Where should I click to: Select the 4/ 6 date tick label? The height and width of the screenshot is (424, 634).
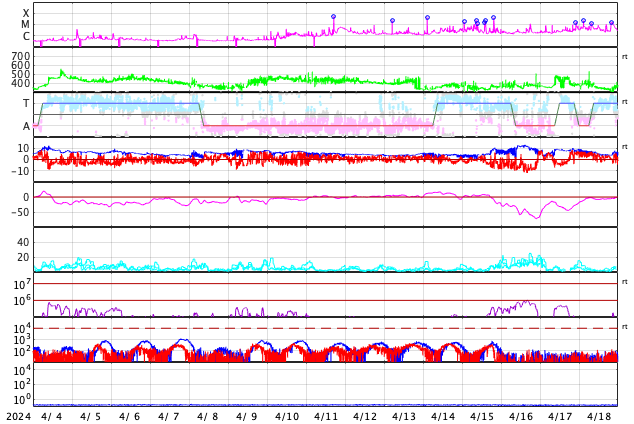[129, 416]
